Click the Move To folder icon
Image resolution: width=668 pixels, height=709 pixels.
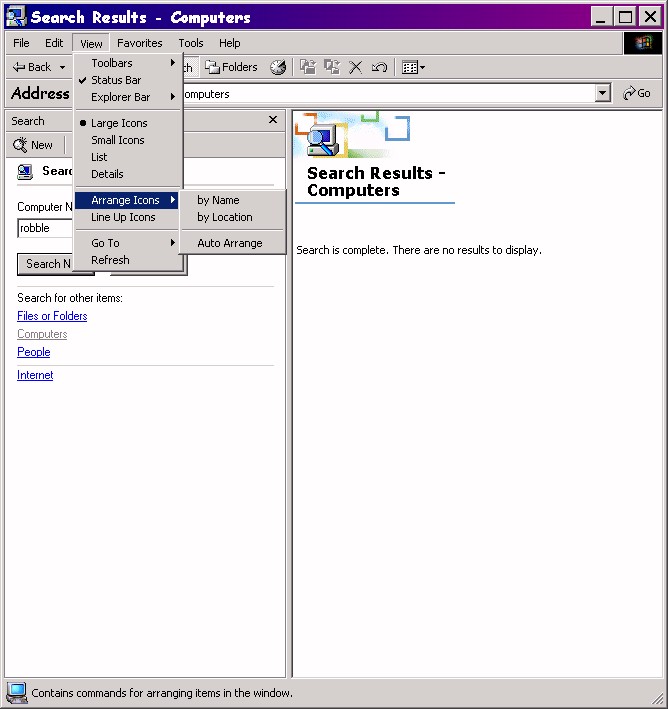click(x=308, y=67)
